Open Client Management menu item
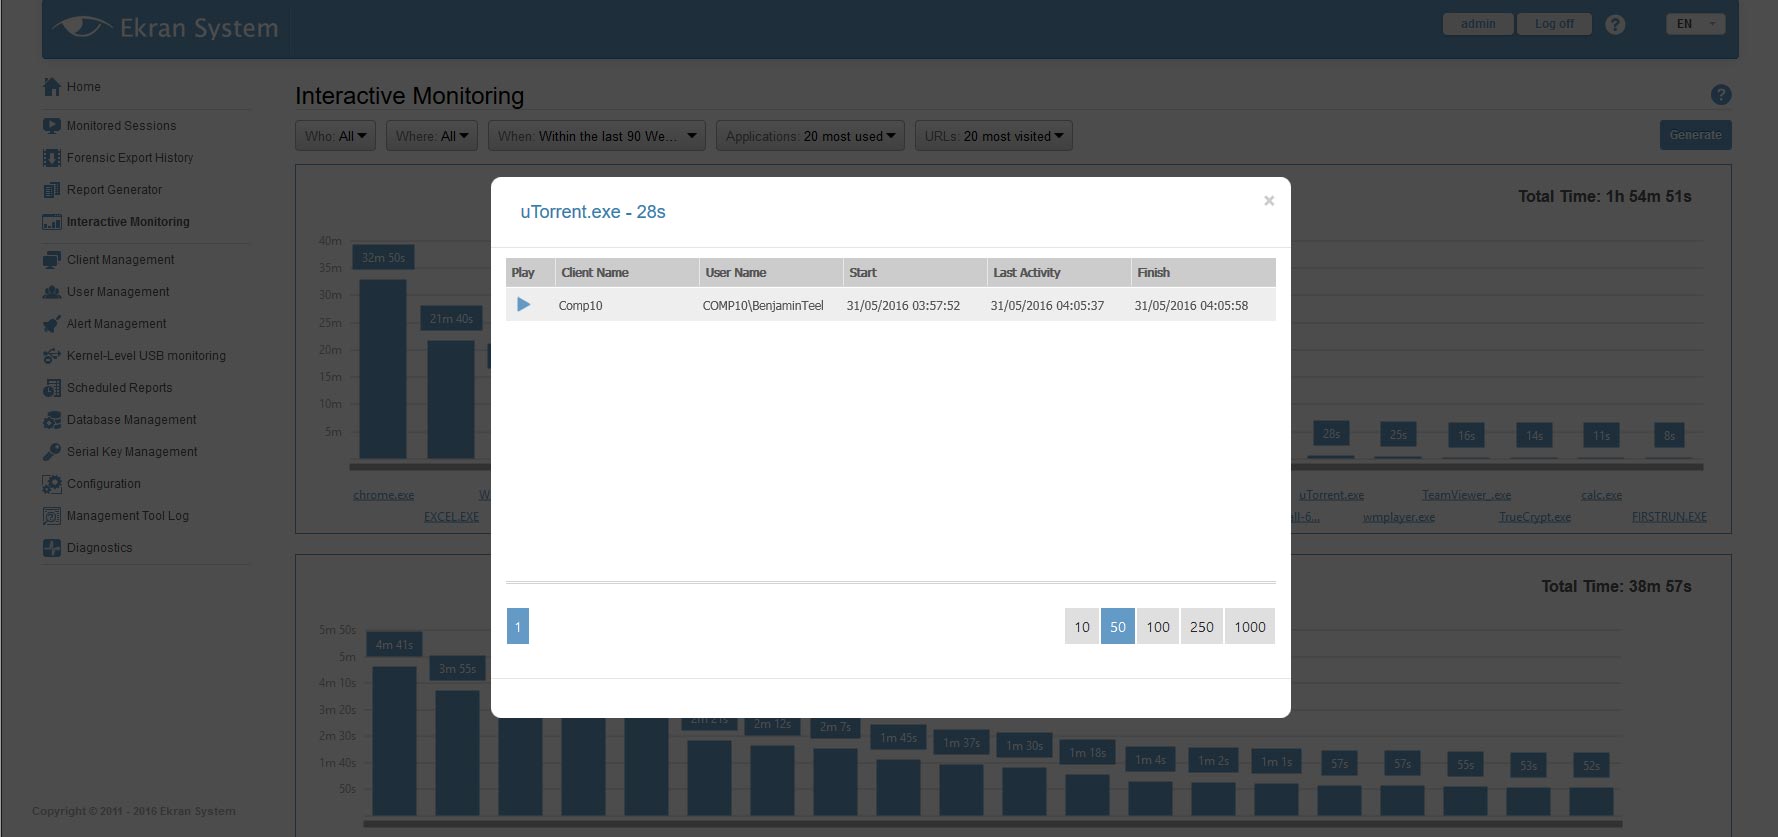 click(120, 260)
